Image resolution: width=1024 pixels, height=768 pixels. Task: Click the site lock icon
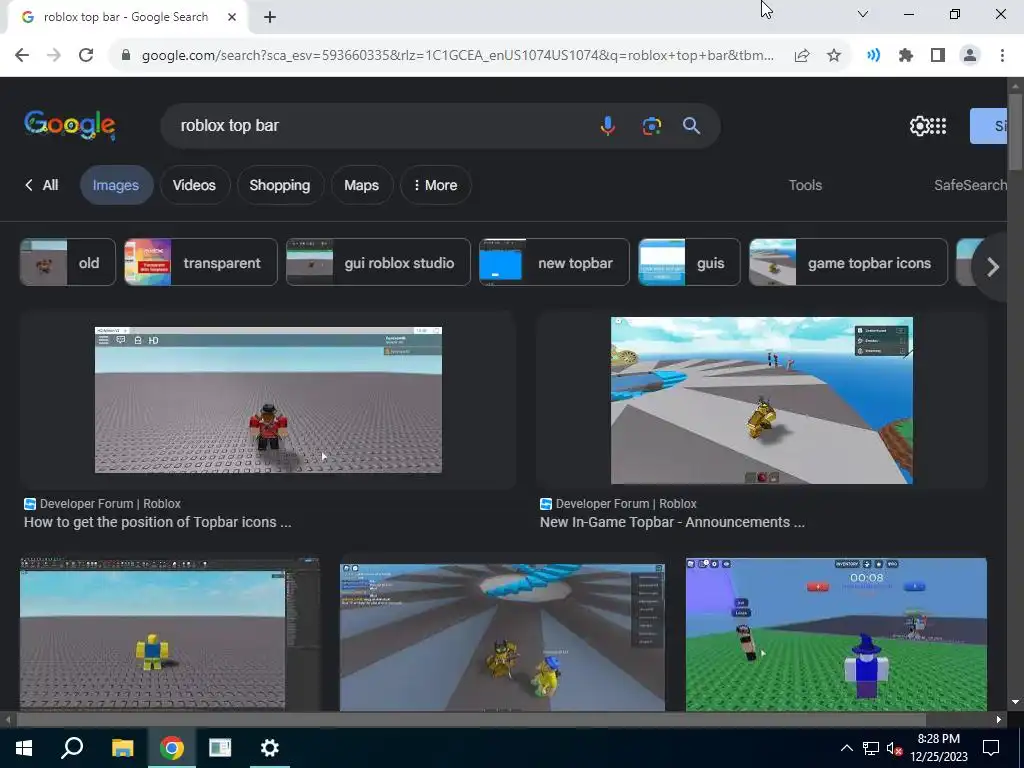(126, 56)
